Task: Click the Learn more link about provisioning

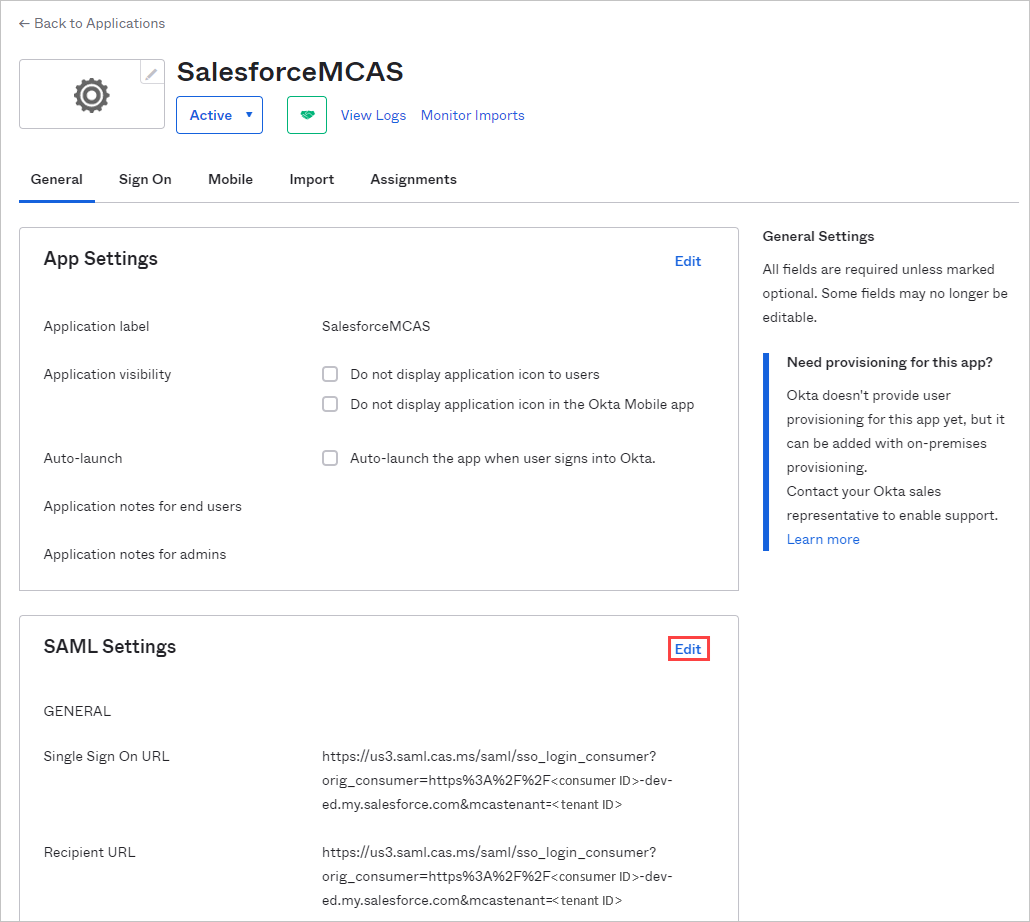Action: pyautogui.click(x=822, y=538)
